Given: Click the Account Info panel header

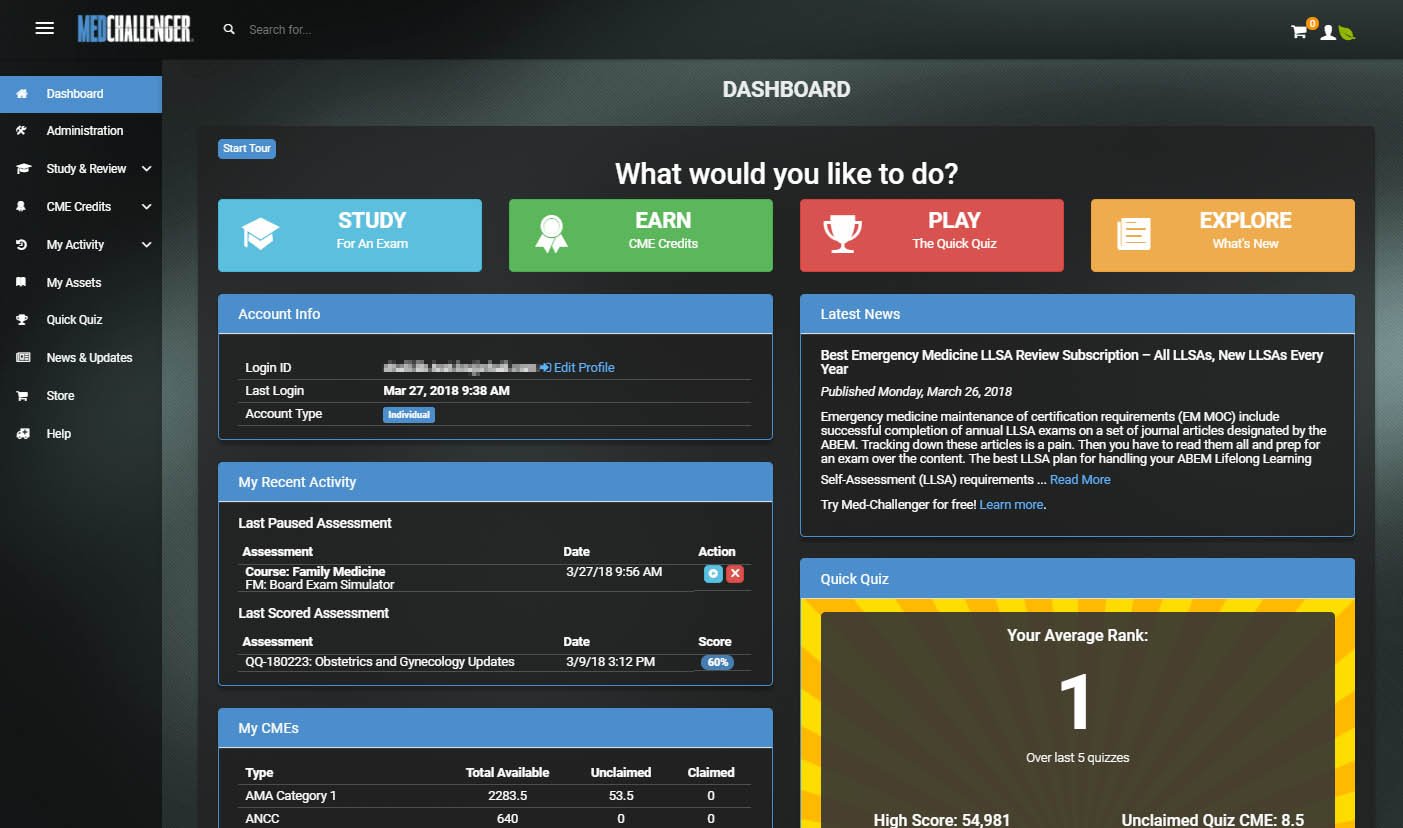Looking at the screenshot, I should coord(495,314).
